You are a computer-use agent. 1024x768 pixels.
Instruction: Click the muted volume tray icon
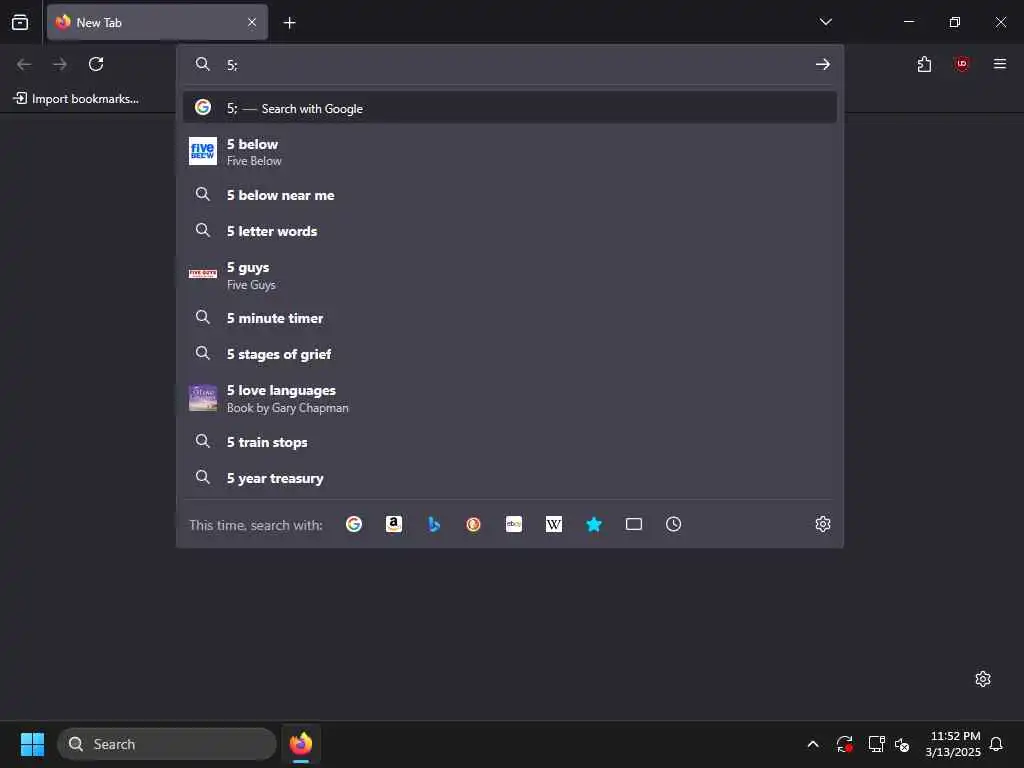[x=903, y=744]
